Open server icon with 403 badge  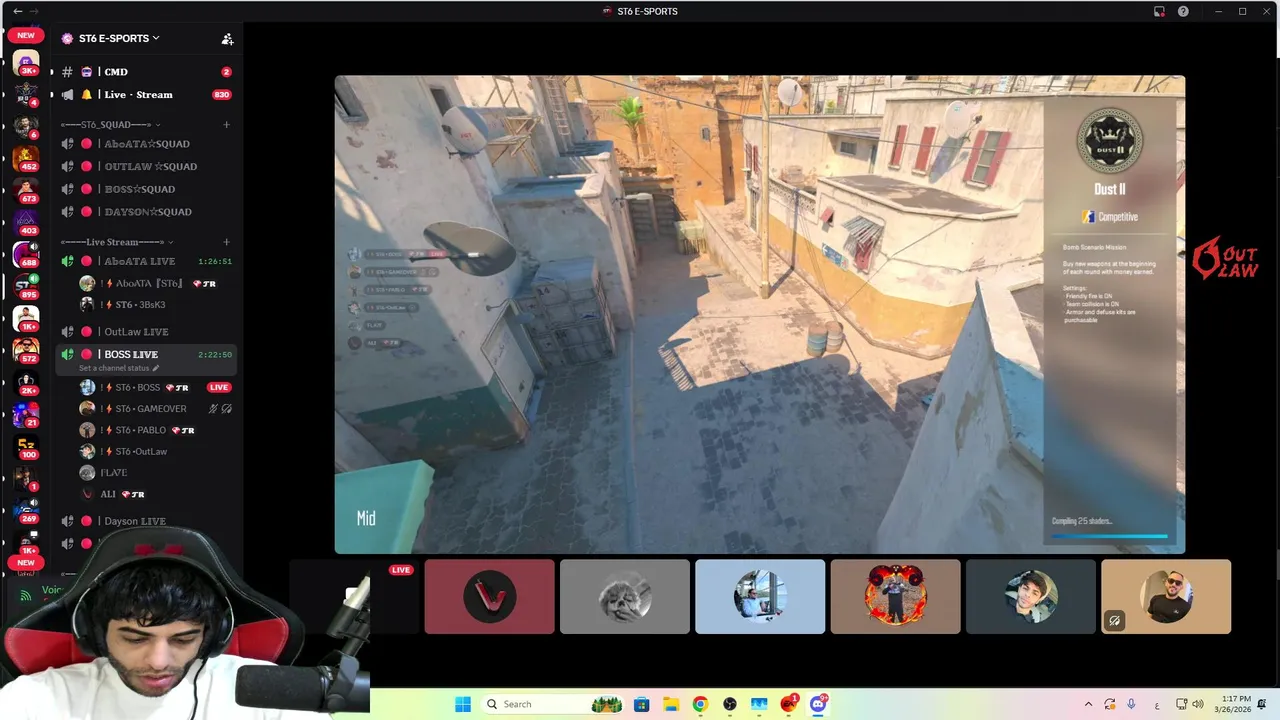coord(26,223)
